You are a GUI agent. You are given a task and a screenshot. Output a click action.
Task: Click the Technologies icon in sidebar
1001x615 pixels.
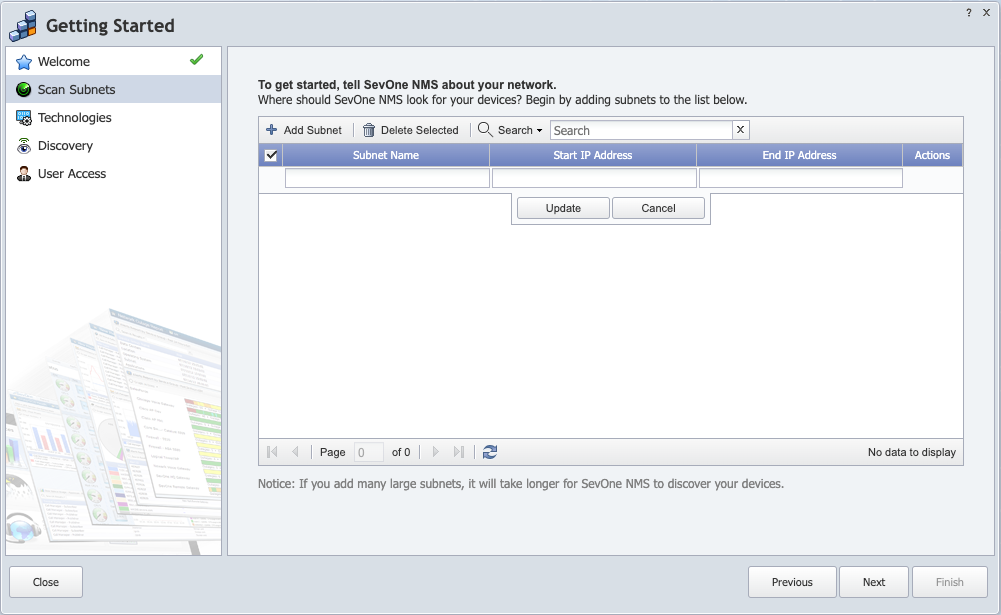point(24,118)
